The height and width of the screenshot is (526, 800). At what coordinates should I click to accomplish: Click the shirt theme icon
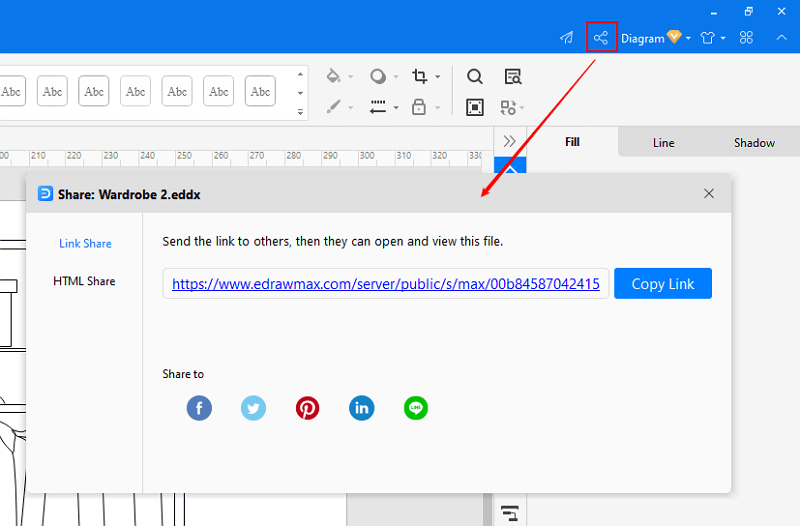click(x=707, y=38)
